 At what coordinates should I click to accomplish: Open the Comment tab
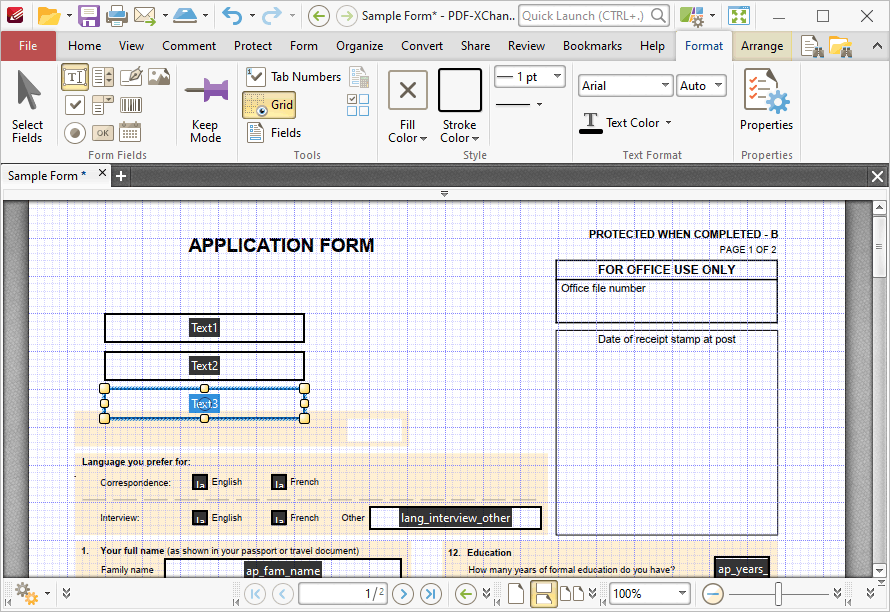(x=189, y=46)
